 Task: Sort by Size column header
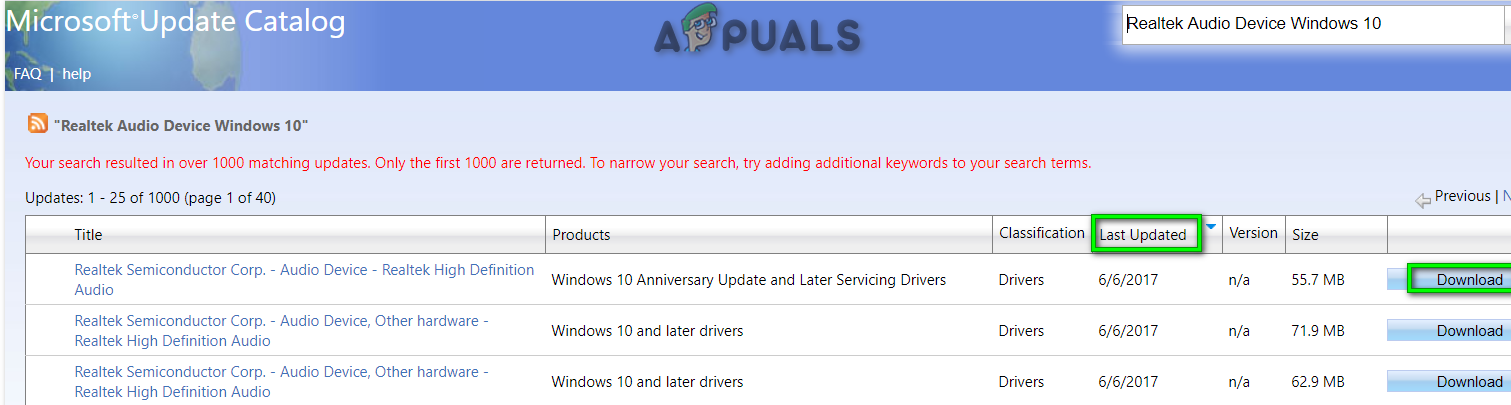[x=1305, y=235]
